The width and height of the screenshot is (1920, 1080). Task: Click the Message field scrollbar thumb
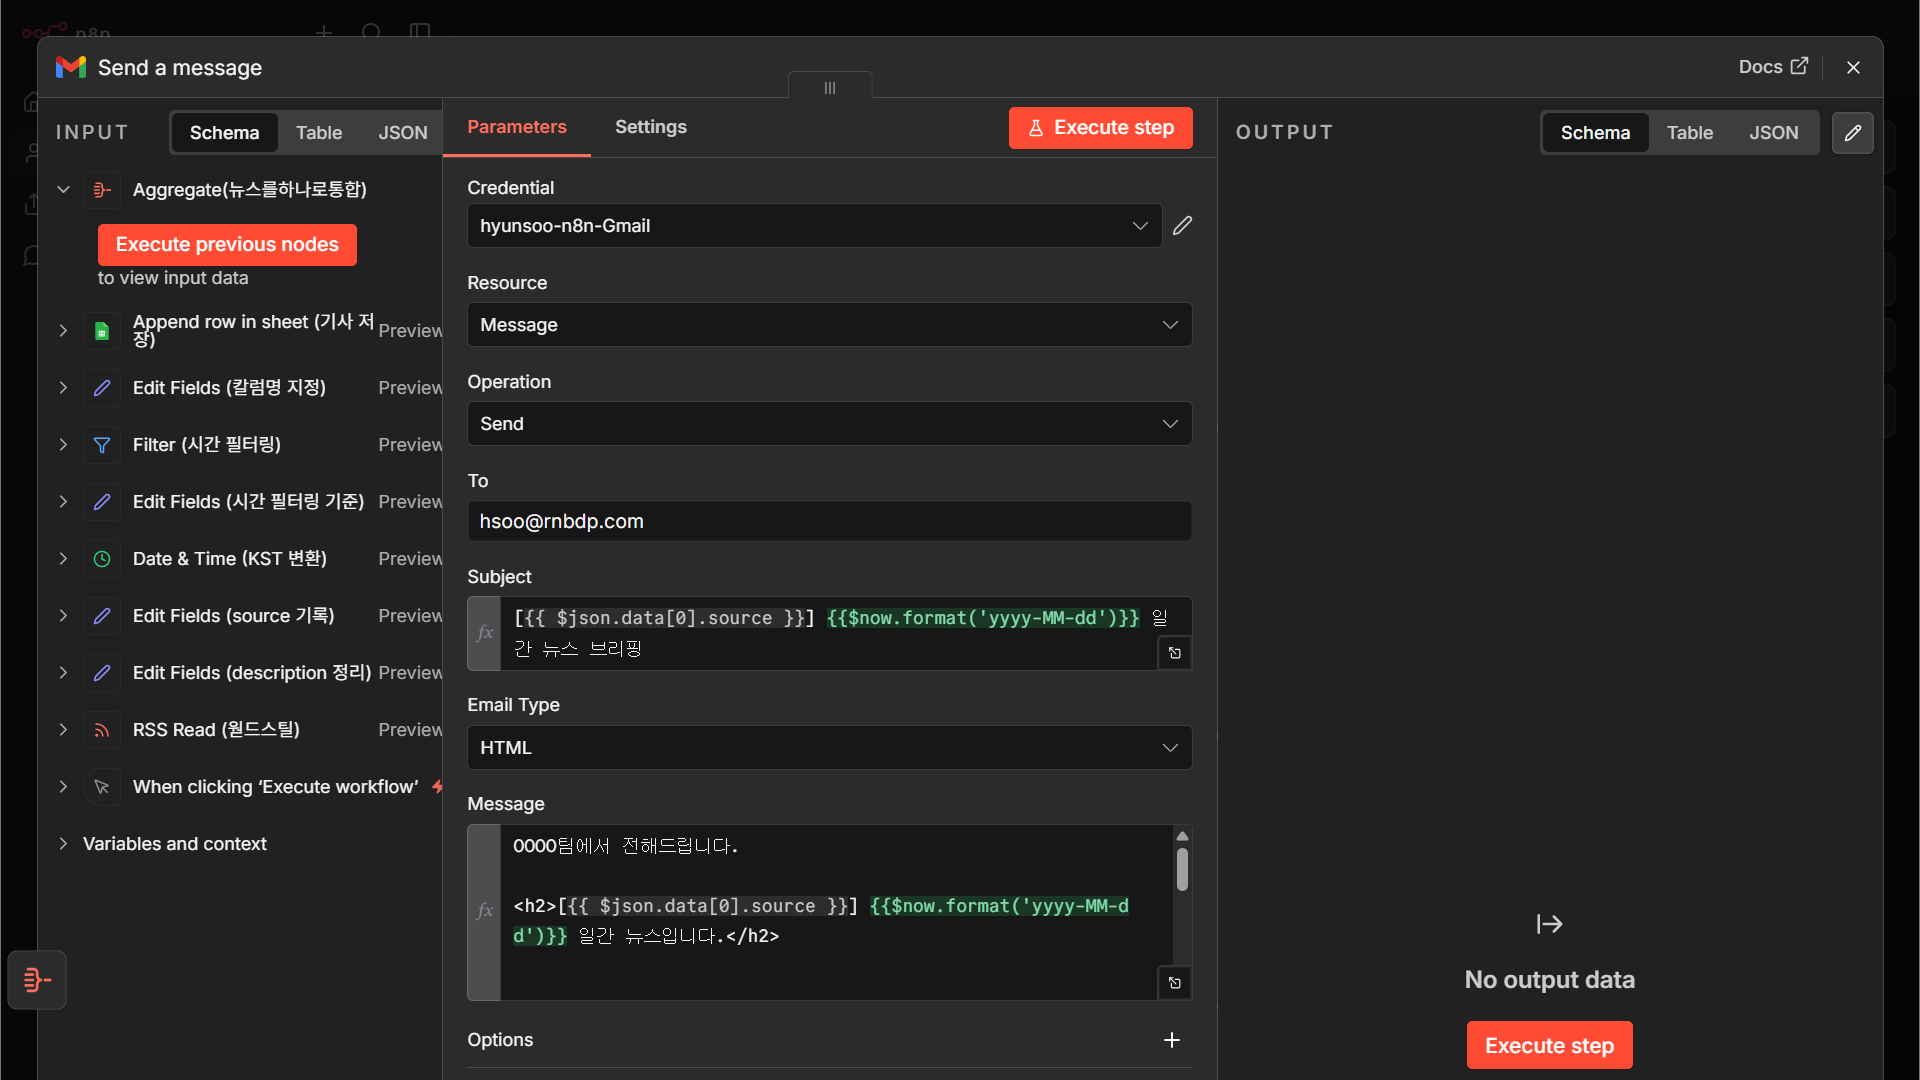pos(1182,869)
